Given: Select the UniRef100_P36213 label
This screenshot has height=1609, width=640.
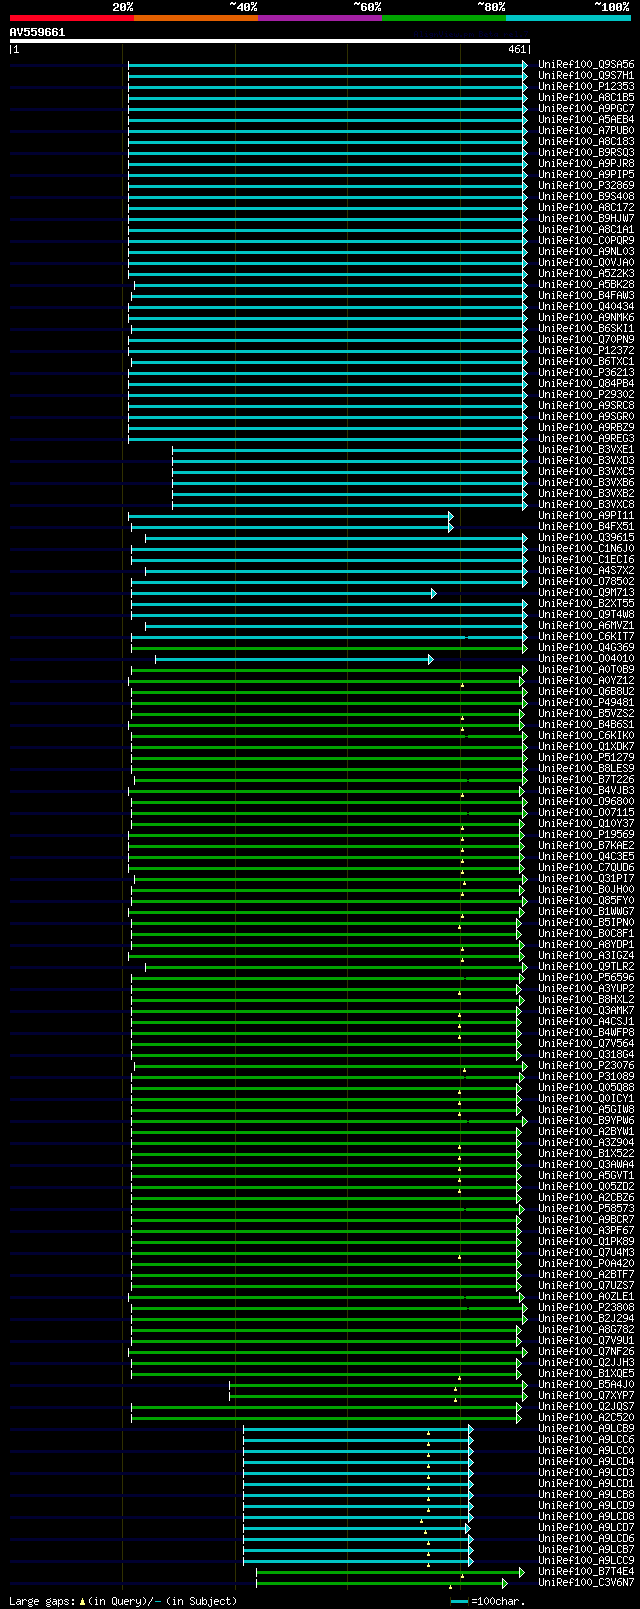Looking at the screenshot, I should 586,372.
